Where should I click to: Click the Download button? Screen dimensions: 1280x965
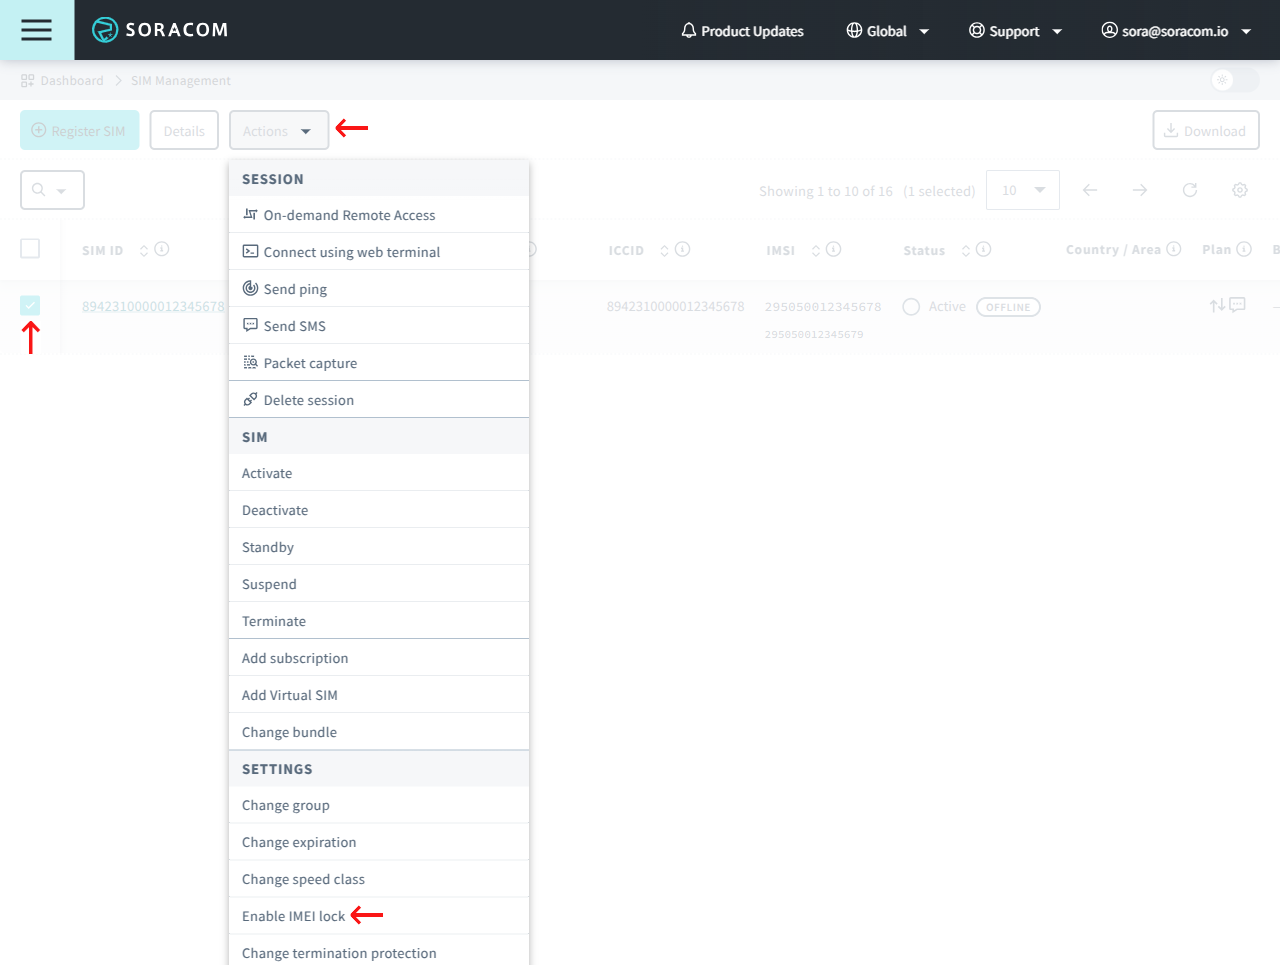(x=1205, y=131)
